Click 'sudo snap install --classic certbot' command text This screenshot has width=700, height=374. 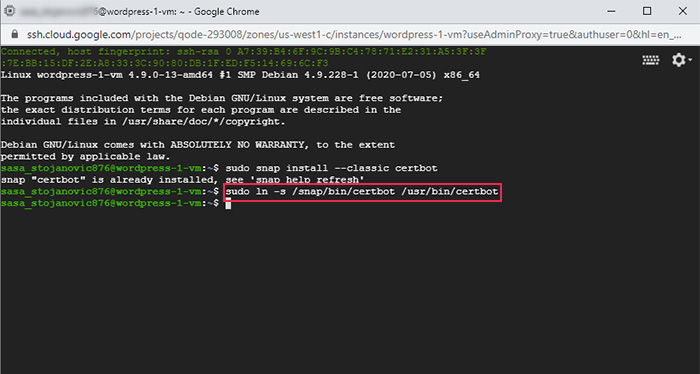[x=331, y=168]
